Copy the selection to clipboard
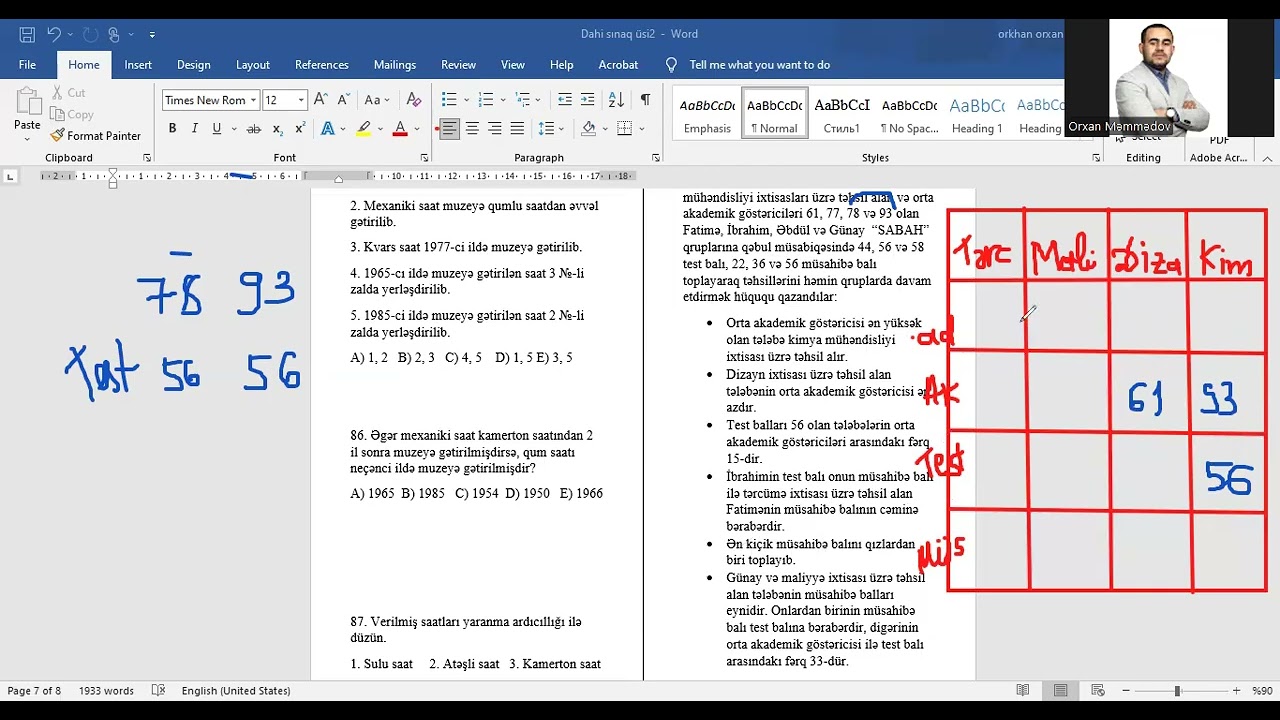 click(72, 114)
